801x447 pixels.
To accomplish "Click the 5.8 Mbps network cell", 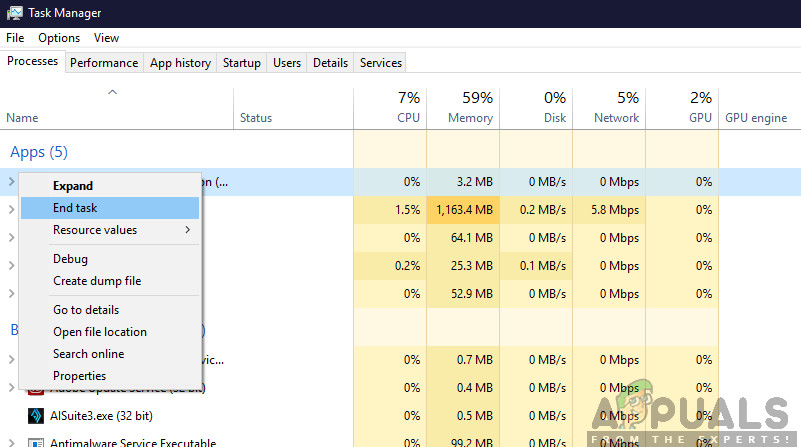I will (609, 209).
